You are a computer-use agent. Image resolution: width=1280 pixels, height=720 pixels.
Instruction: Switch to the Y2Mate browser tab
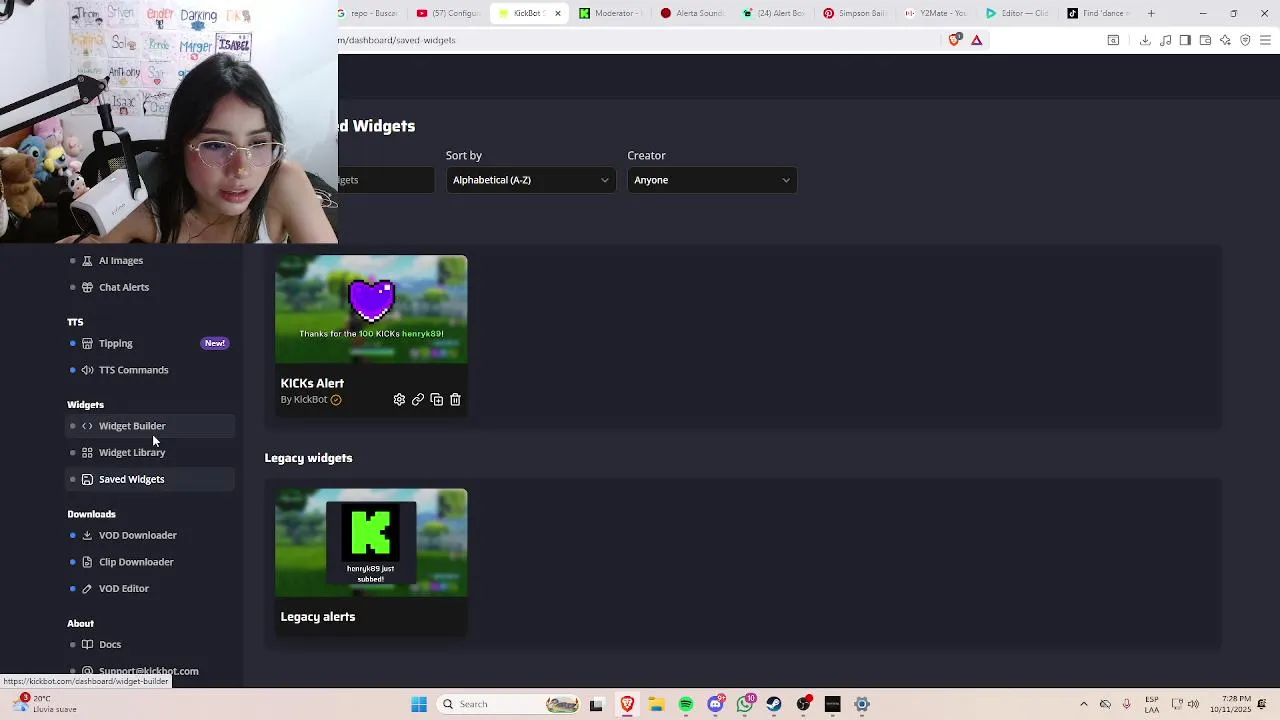[x=936, y=13]
